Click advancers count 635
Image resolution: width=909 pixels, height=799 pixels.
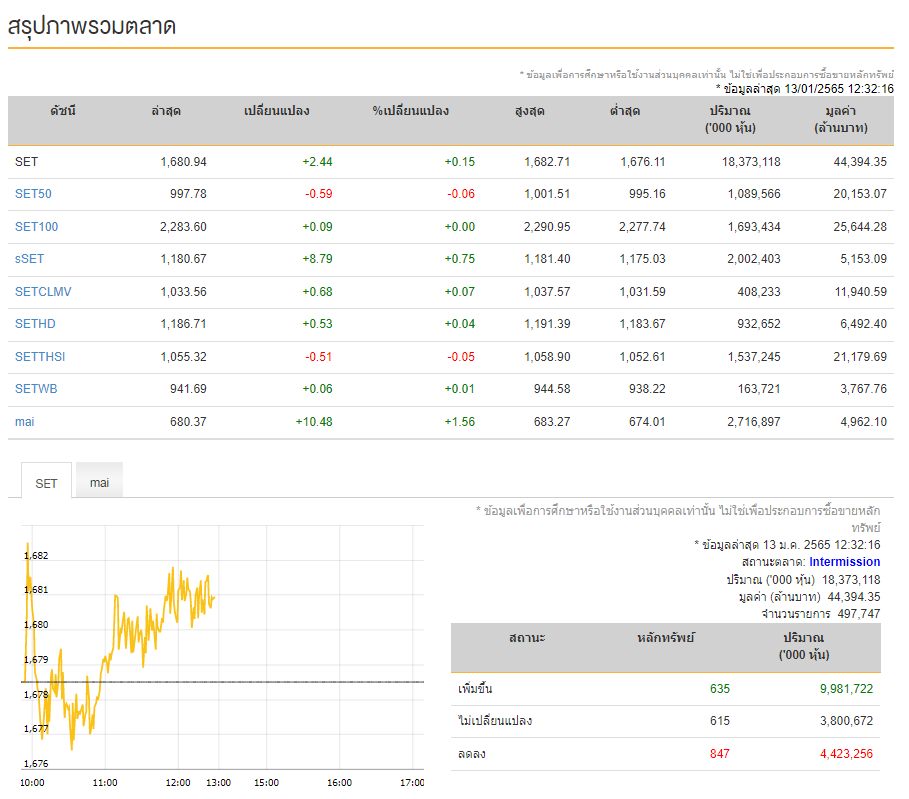click(719, 689)
